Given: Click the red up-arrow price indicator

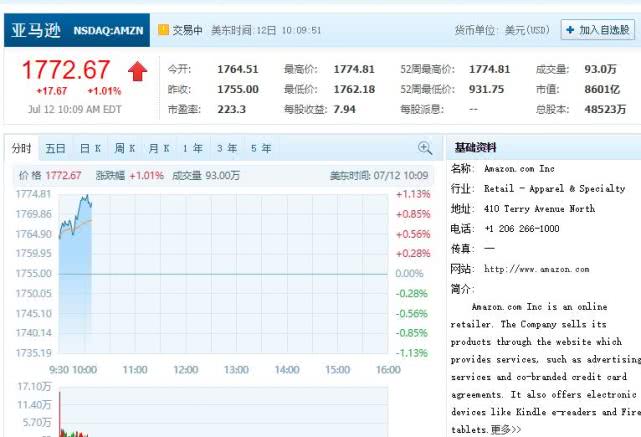Looking at the screenshot, I should [x=137, y=72].
